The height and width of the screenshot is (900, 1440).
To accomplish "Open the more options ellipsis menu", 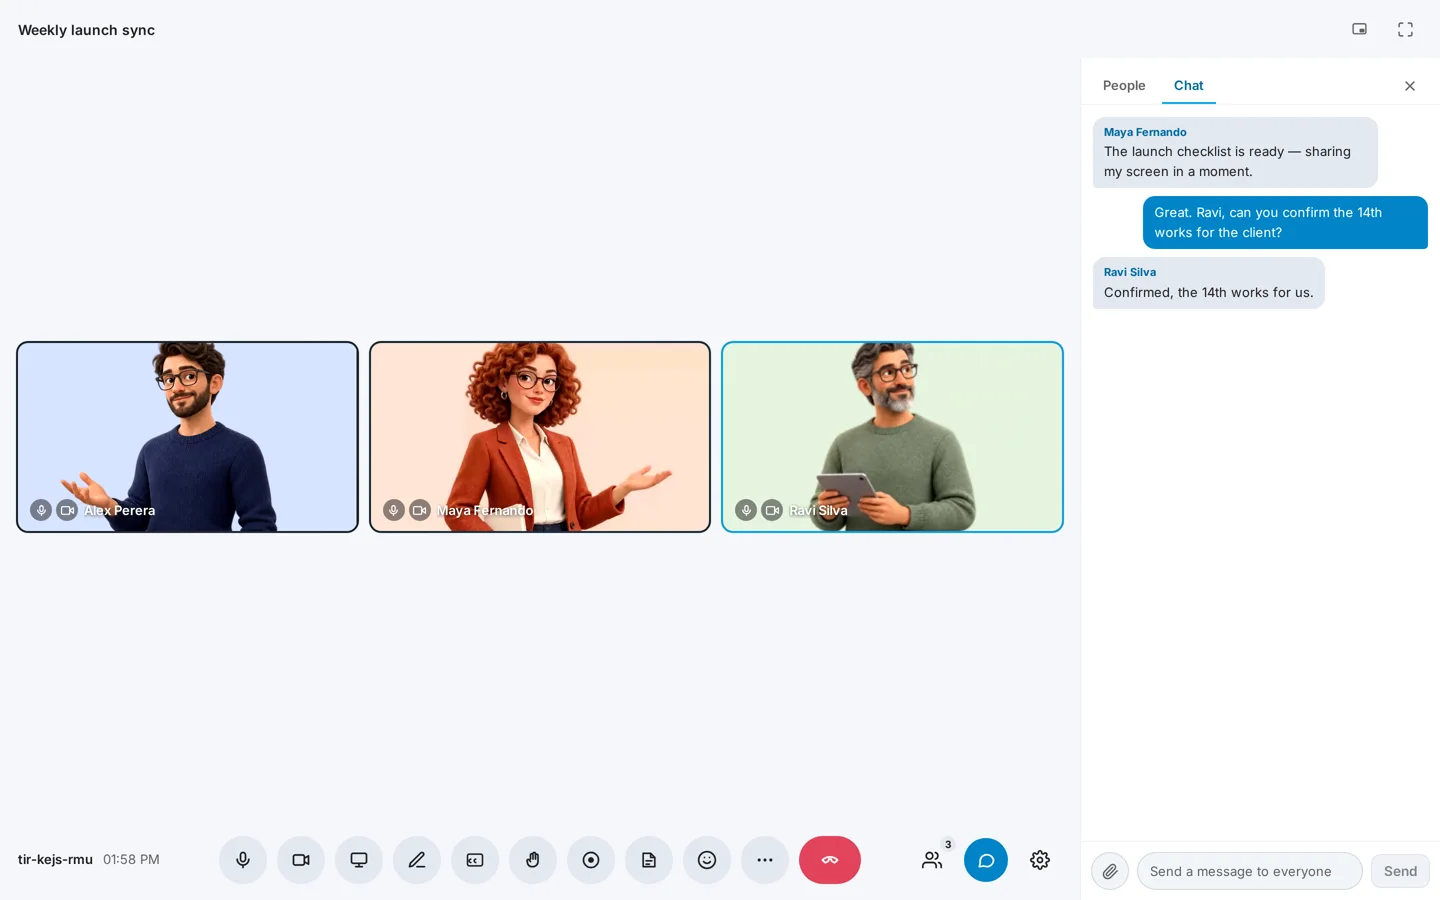I will (765, 860).
